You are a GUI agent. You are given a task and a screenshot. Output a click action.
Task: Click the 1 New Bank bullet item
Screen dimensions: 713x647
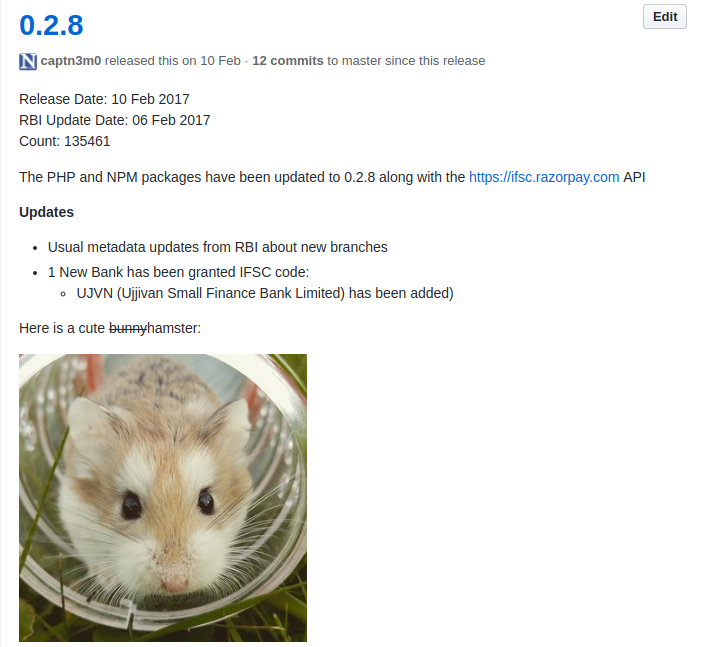pyautogui.click(x=178, y=272)
